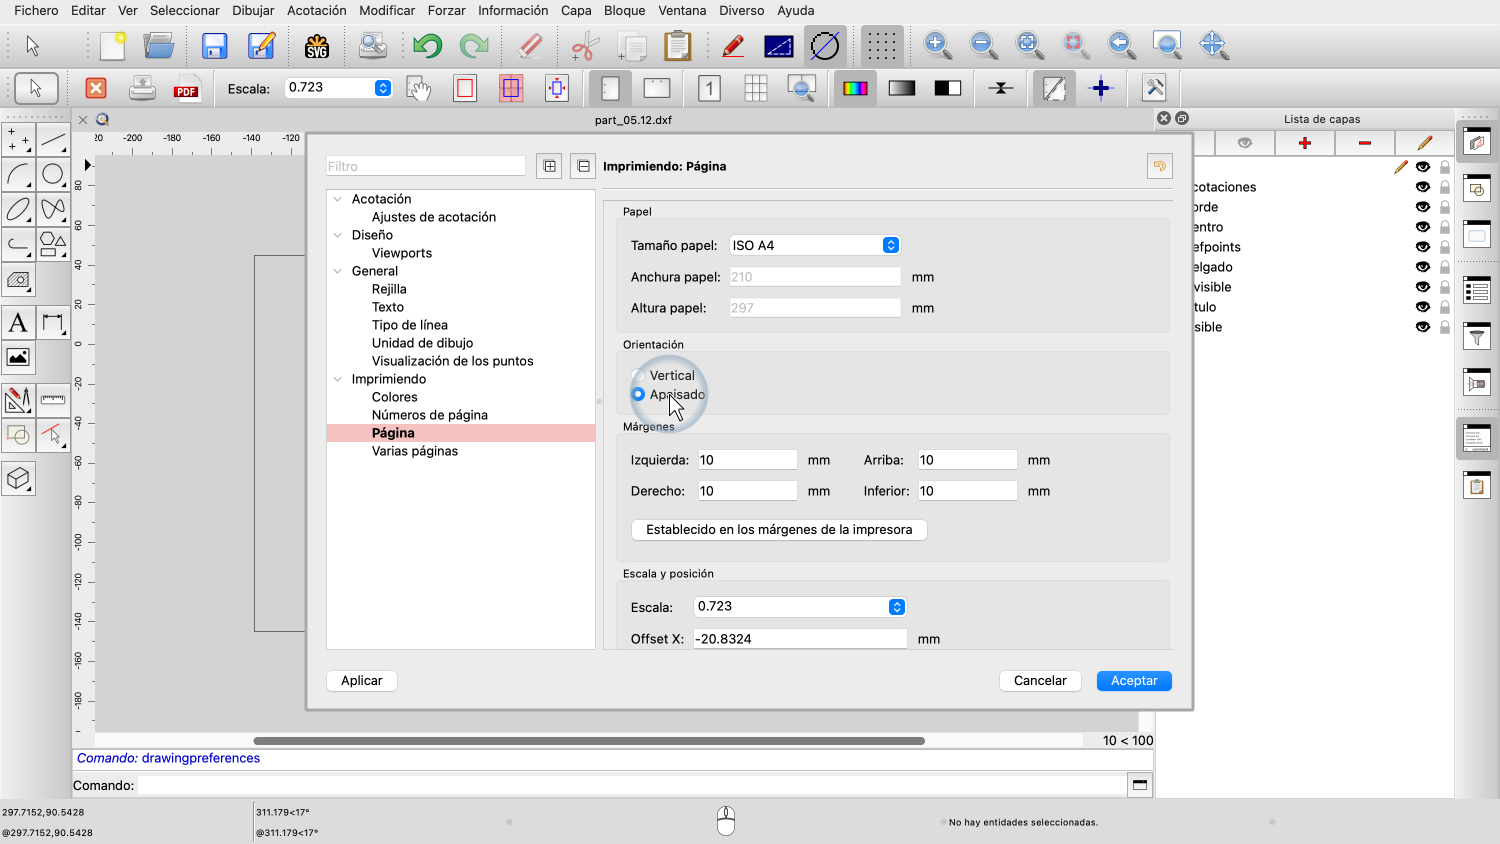
Task: Select Vertical orientation radio button
Action: (638, 376)
